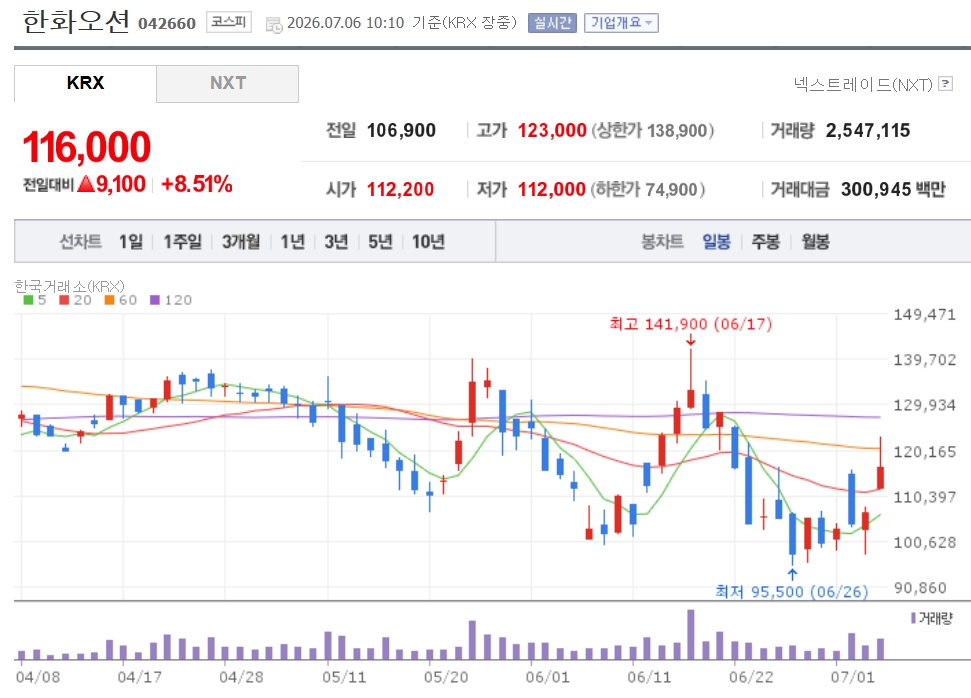Select the 3개월 line chart period
The image size is (971, 698).
[x=241, y=242]
